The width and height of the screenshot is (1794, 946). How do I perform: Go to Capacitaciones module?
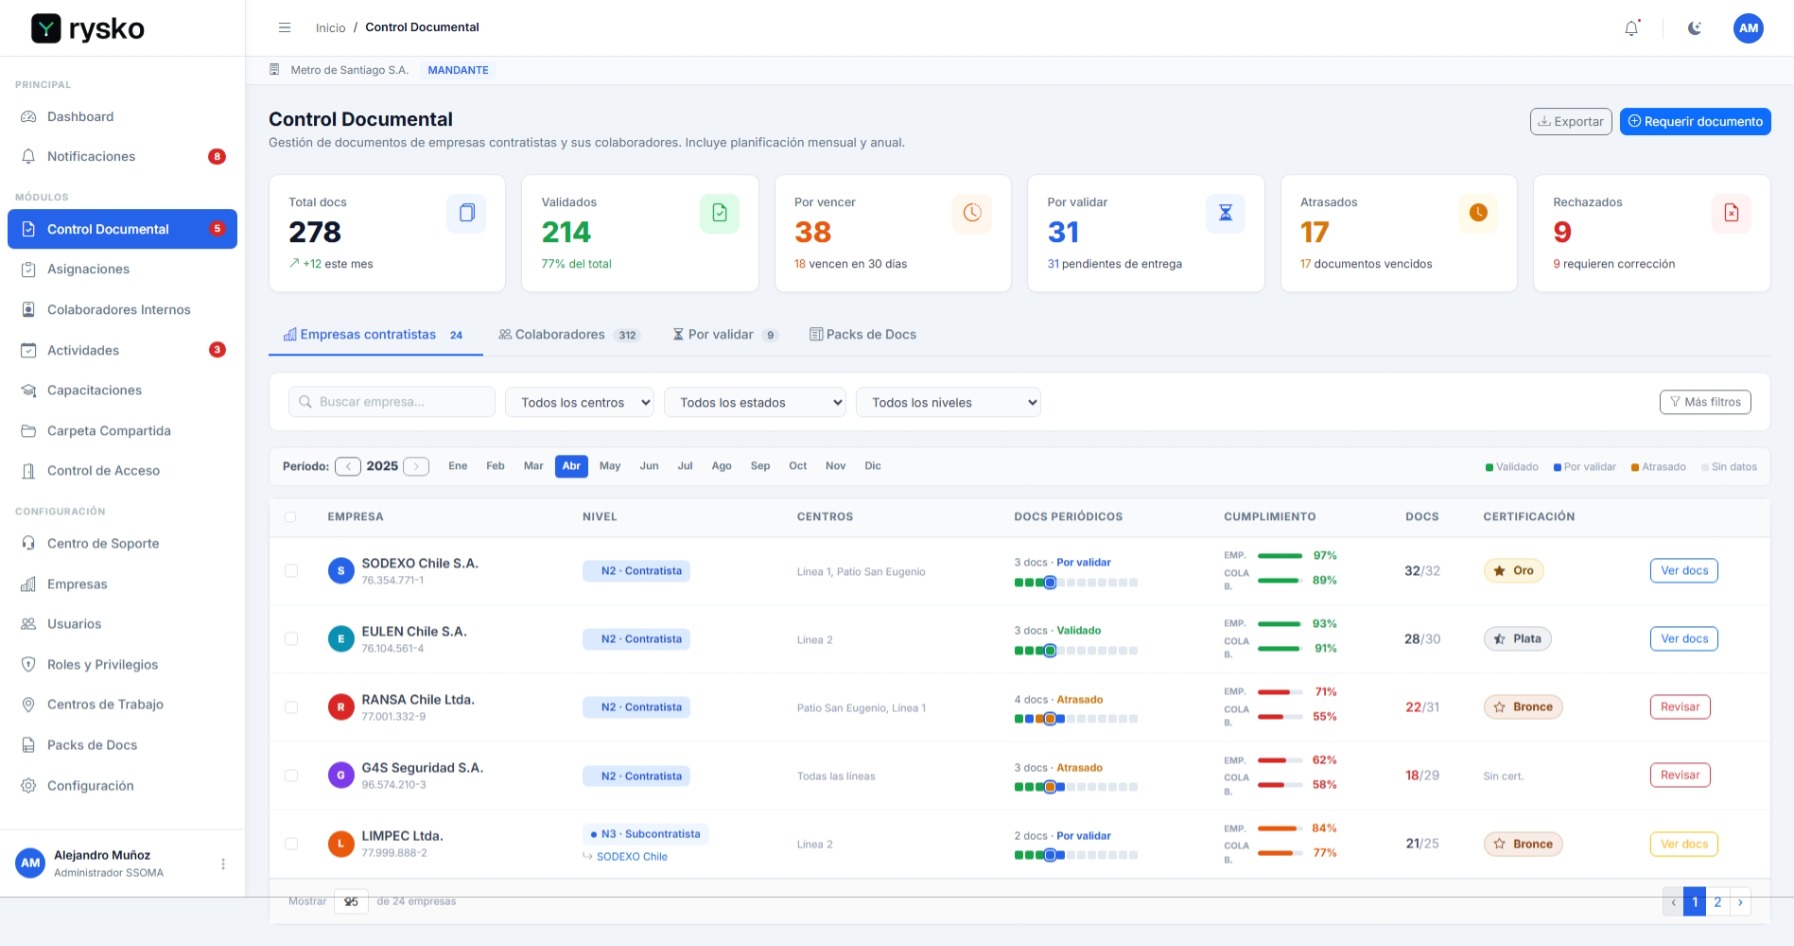pyautogui.click(x=122, y=390)
